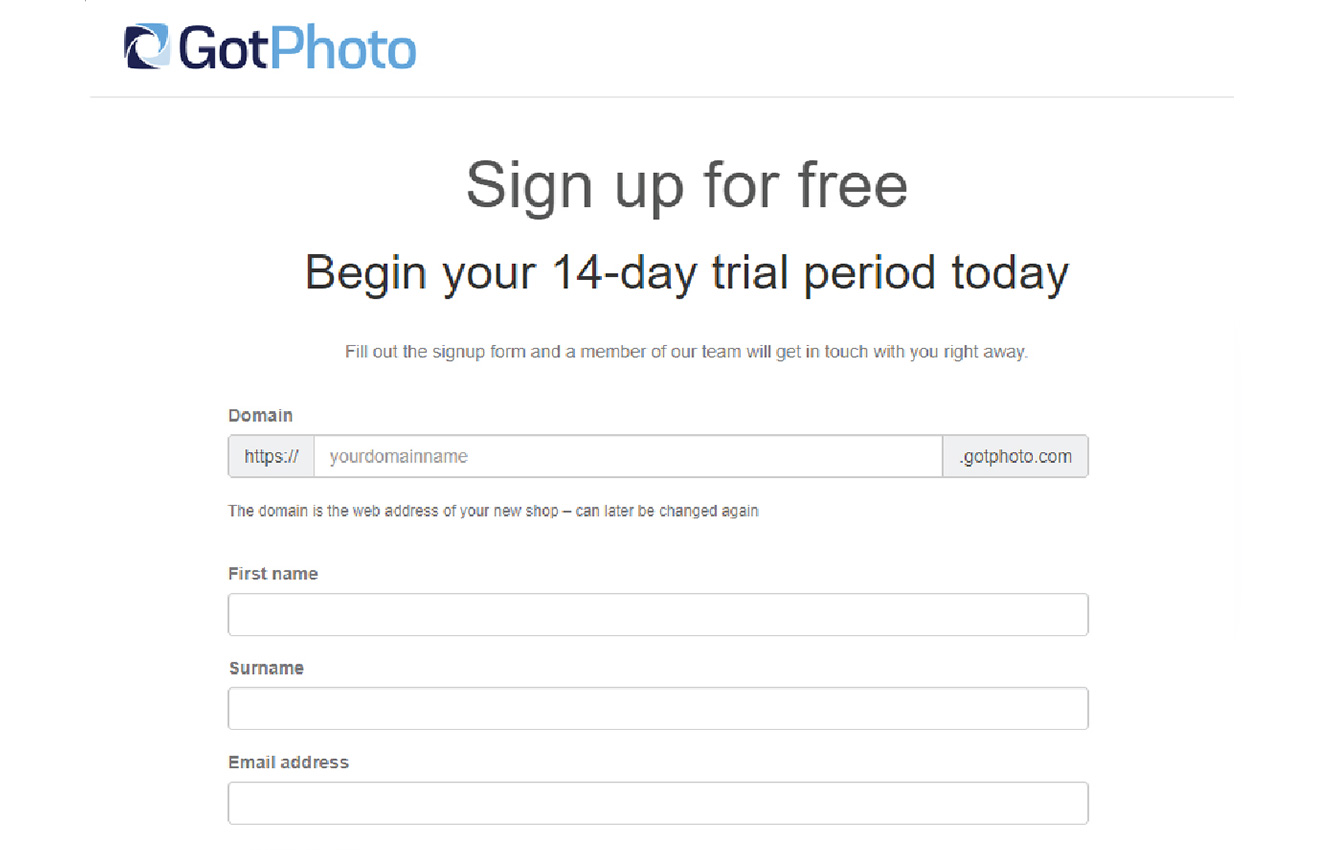Click the GotPhoto wordmark text in header

297,48
